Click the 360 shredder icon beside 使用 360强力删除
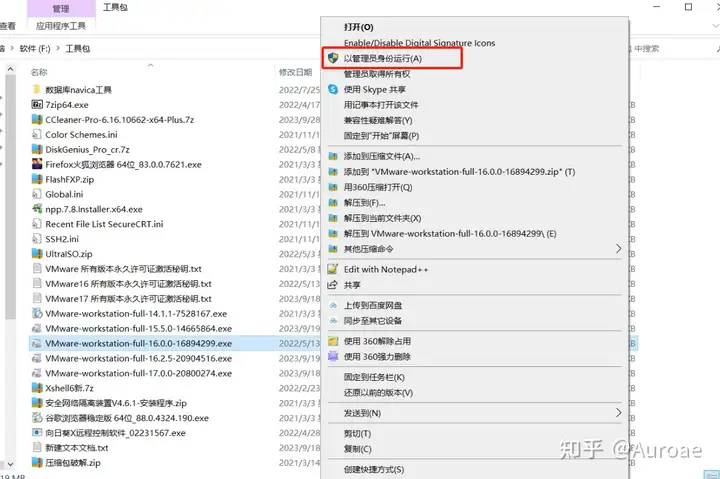Screen dimensions: 720x479 [x=333, y=356]
